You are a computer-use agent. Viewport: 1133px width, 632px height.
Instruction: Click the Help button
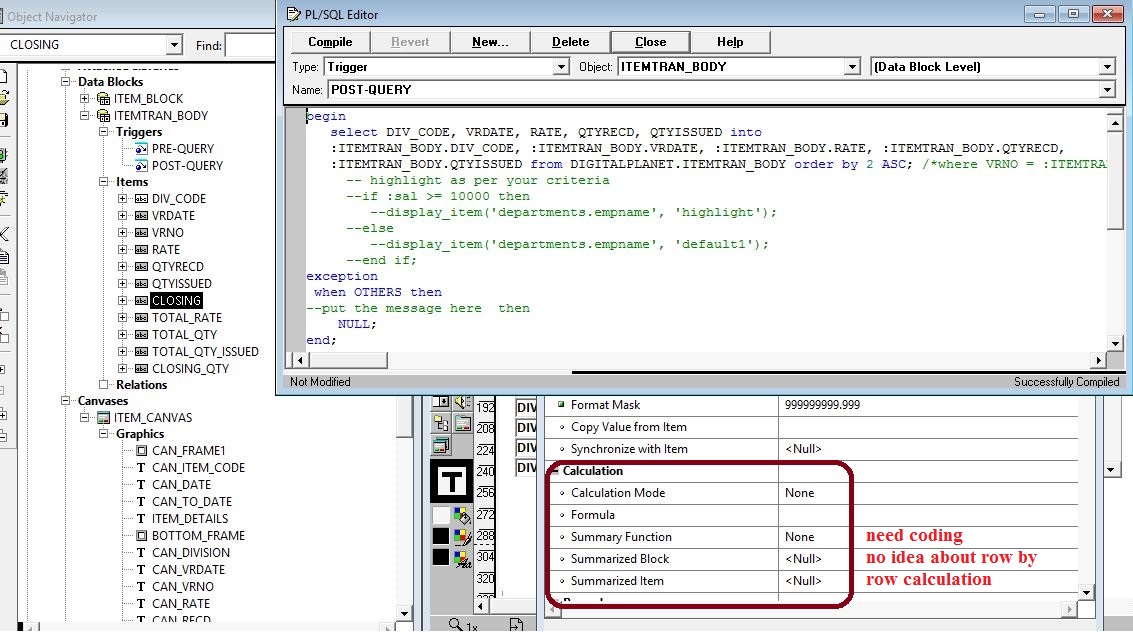[730, 42]
